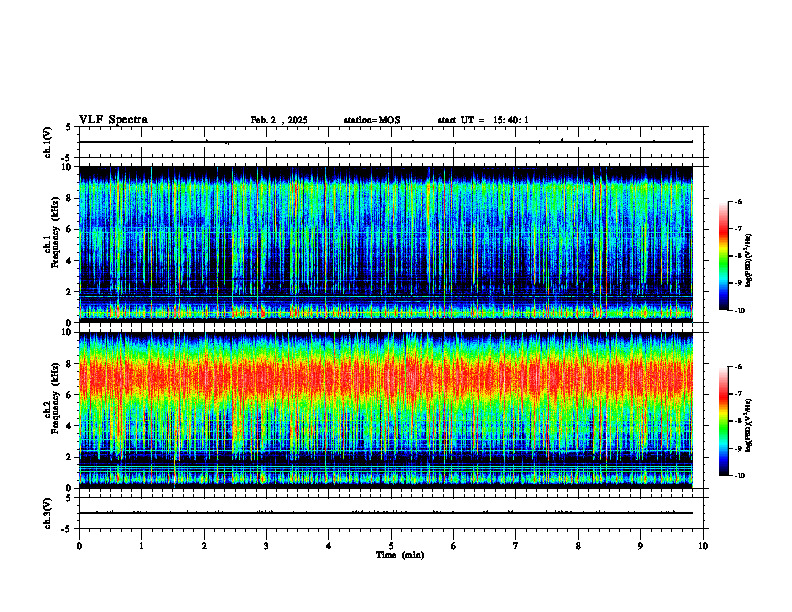792x612 pixels.
Task: Click the ch.2 spectrogram plot area
Action: 386,410
